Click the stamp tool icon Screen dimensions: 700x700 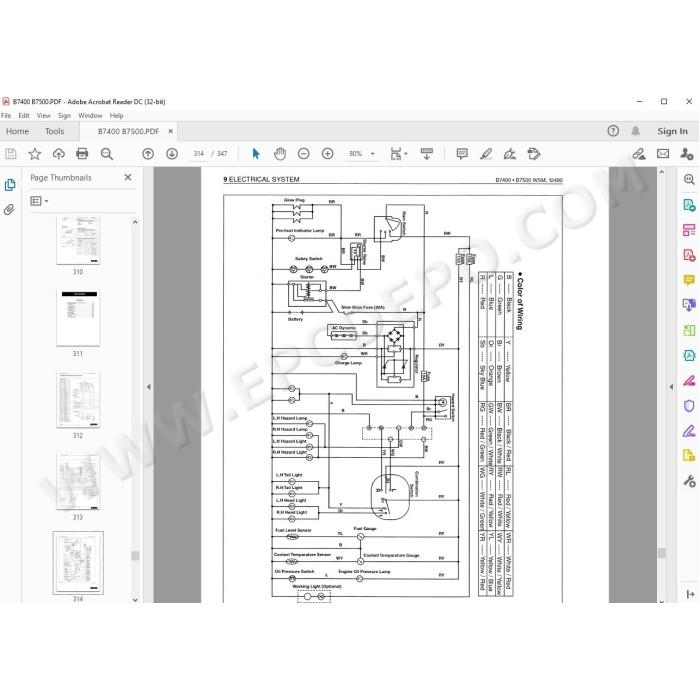coord(534,154)
